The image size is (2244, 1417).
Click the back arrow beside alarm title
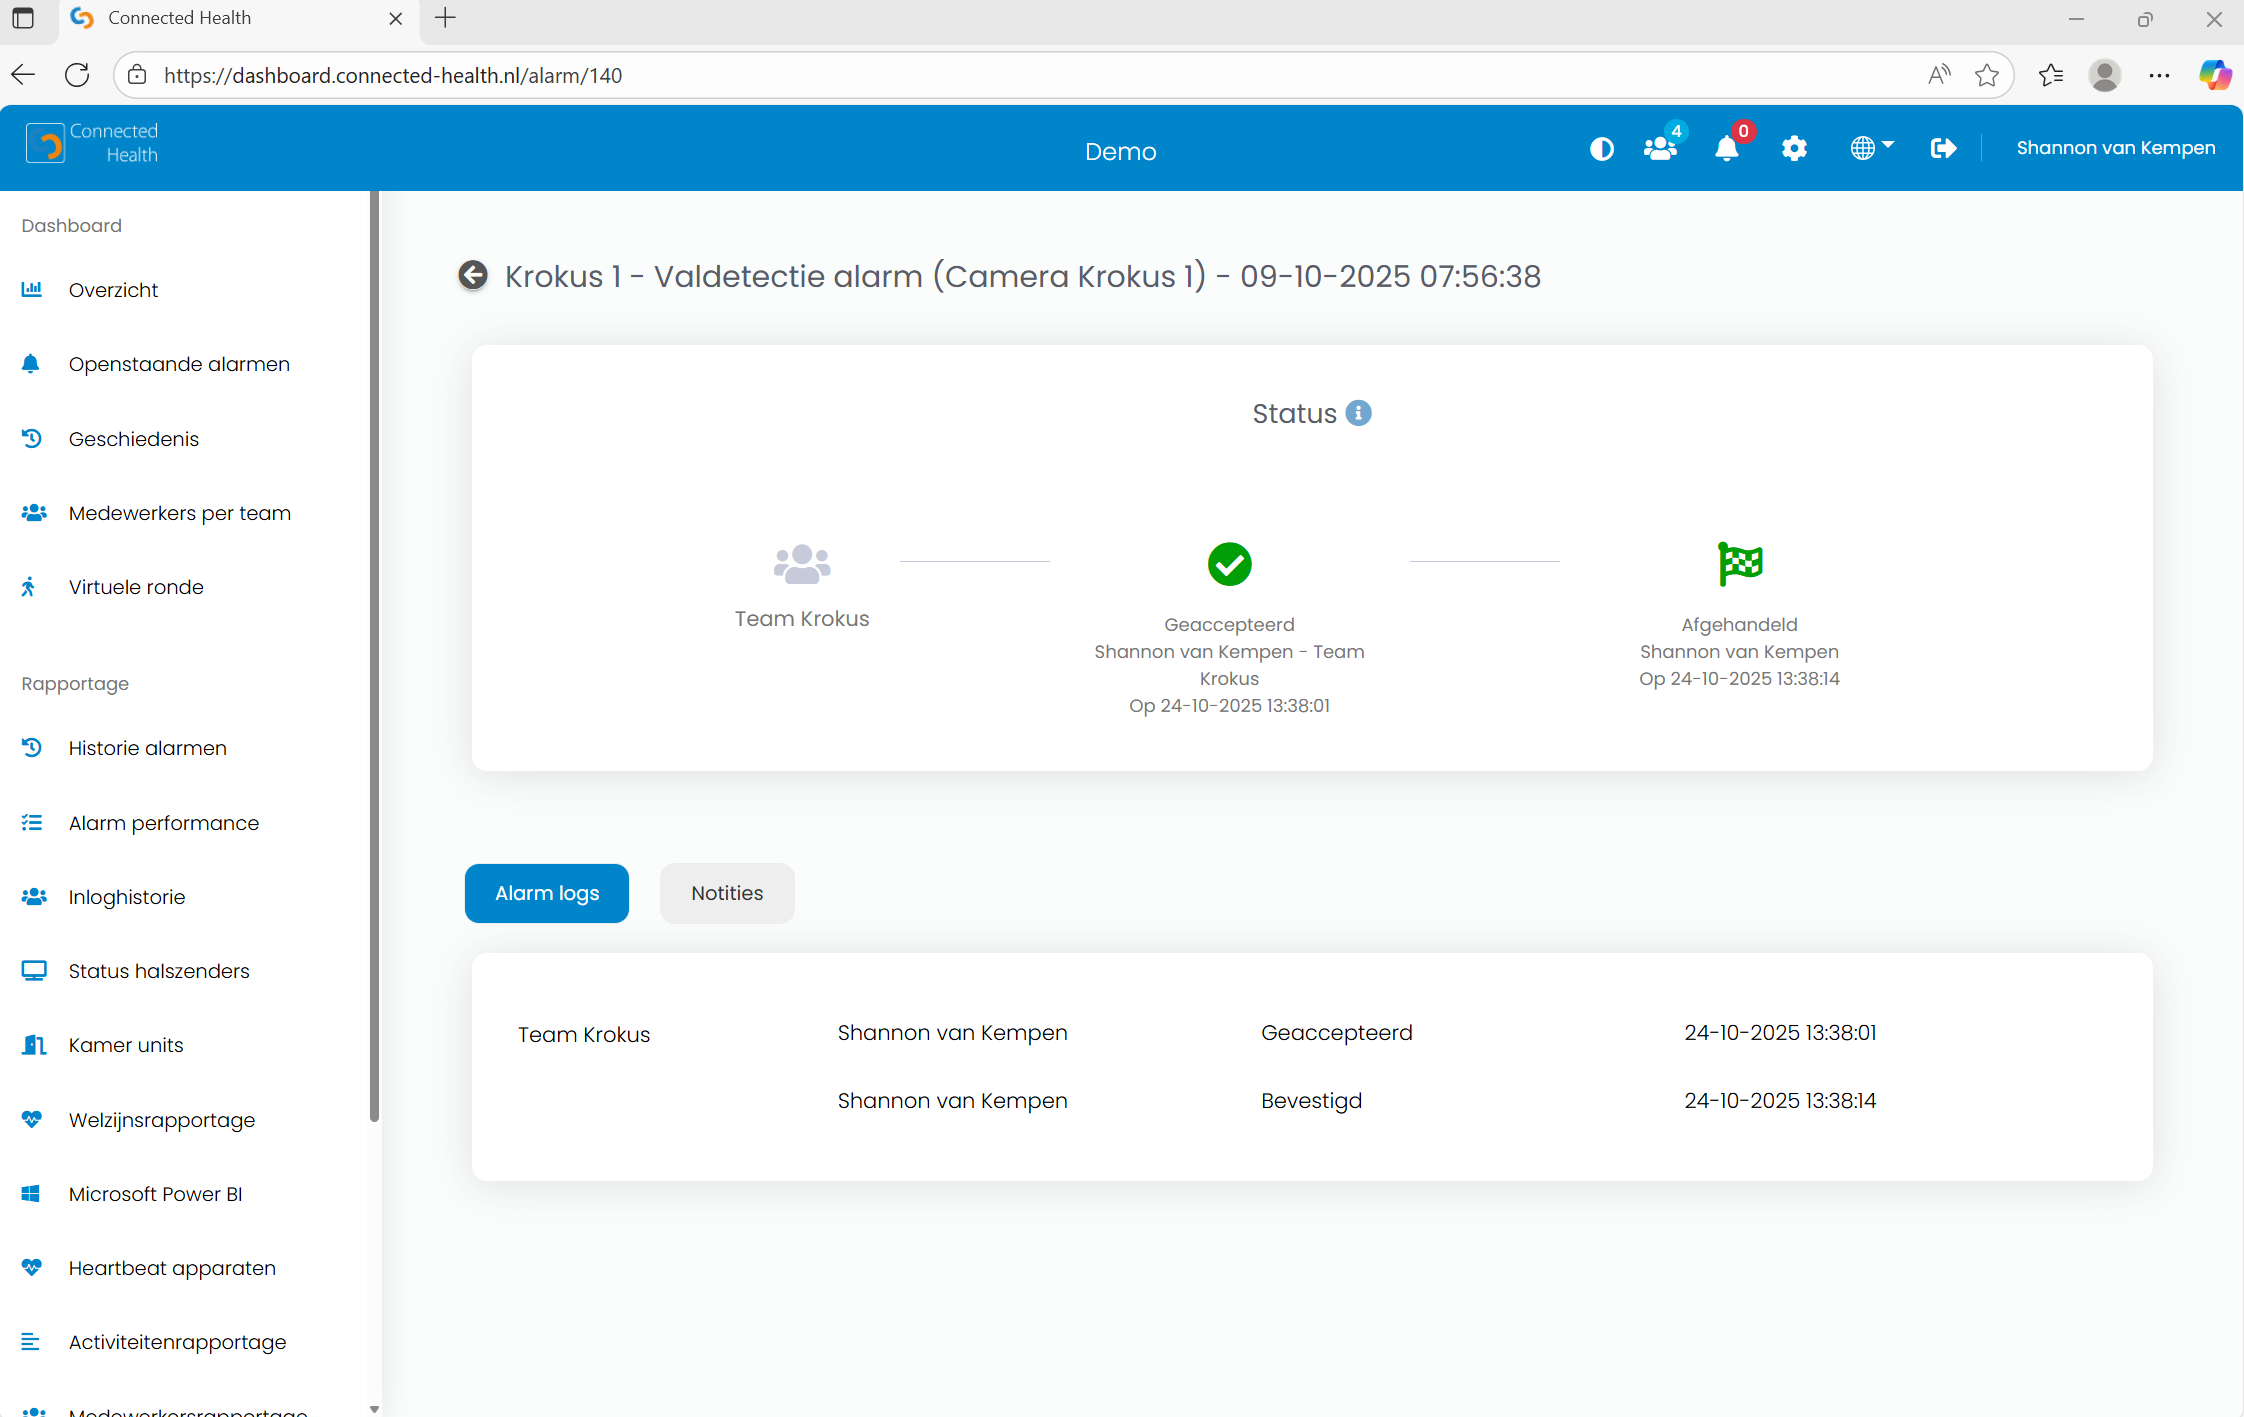[473, 275]
